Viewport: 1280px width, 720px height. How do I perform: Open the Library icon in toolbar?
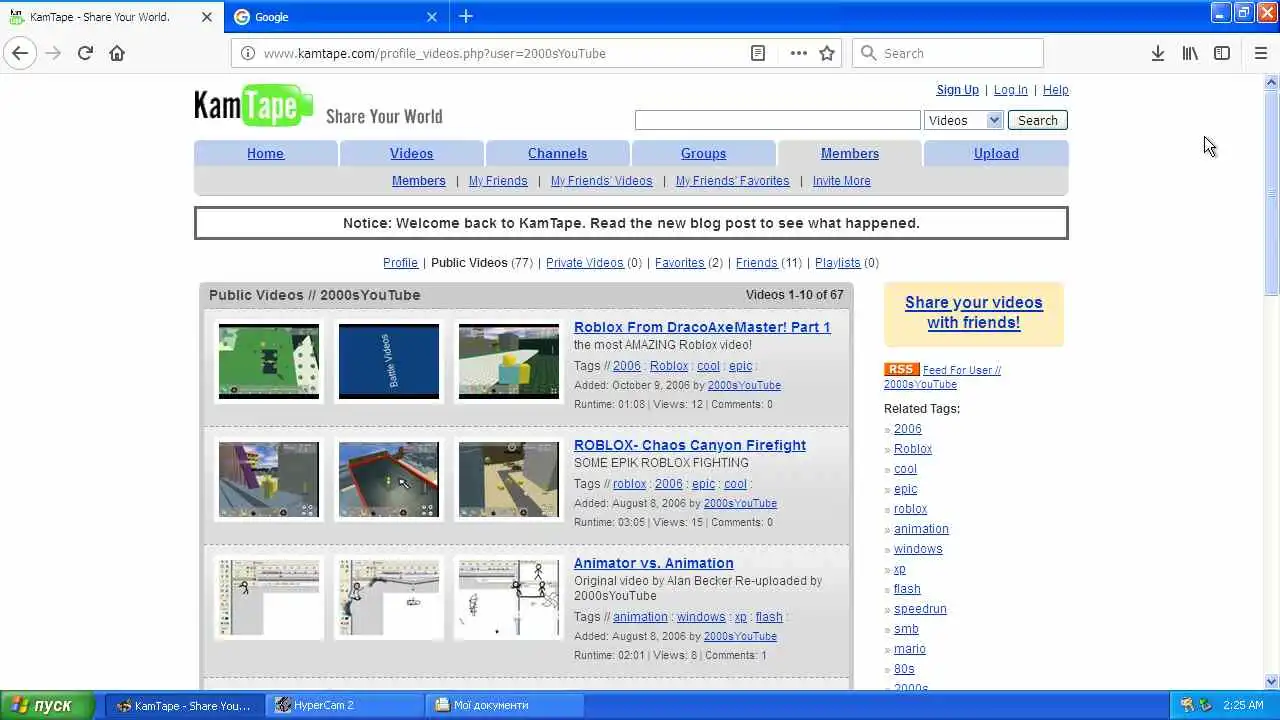point(1190,53)
